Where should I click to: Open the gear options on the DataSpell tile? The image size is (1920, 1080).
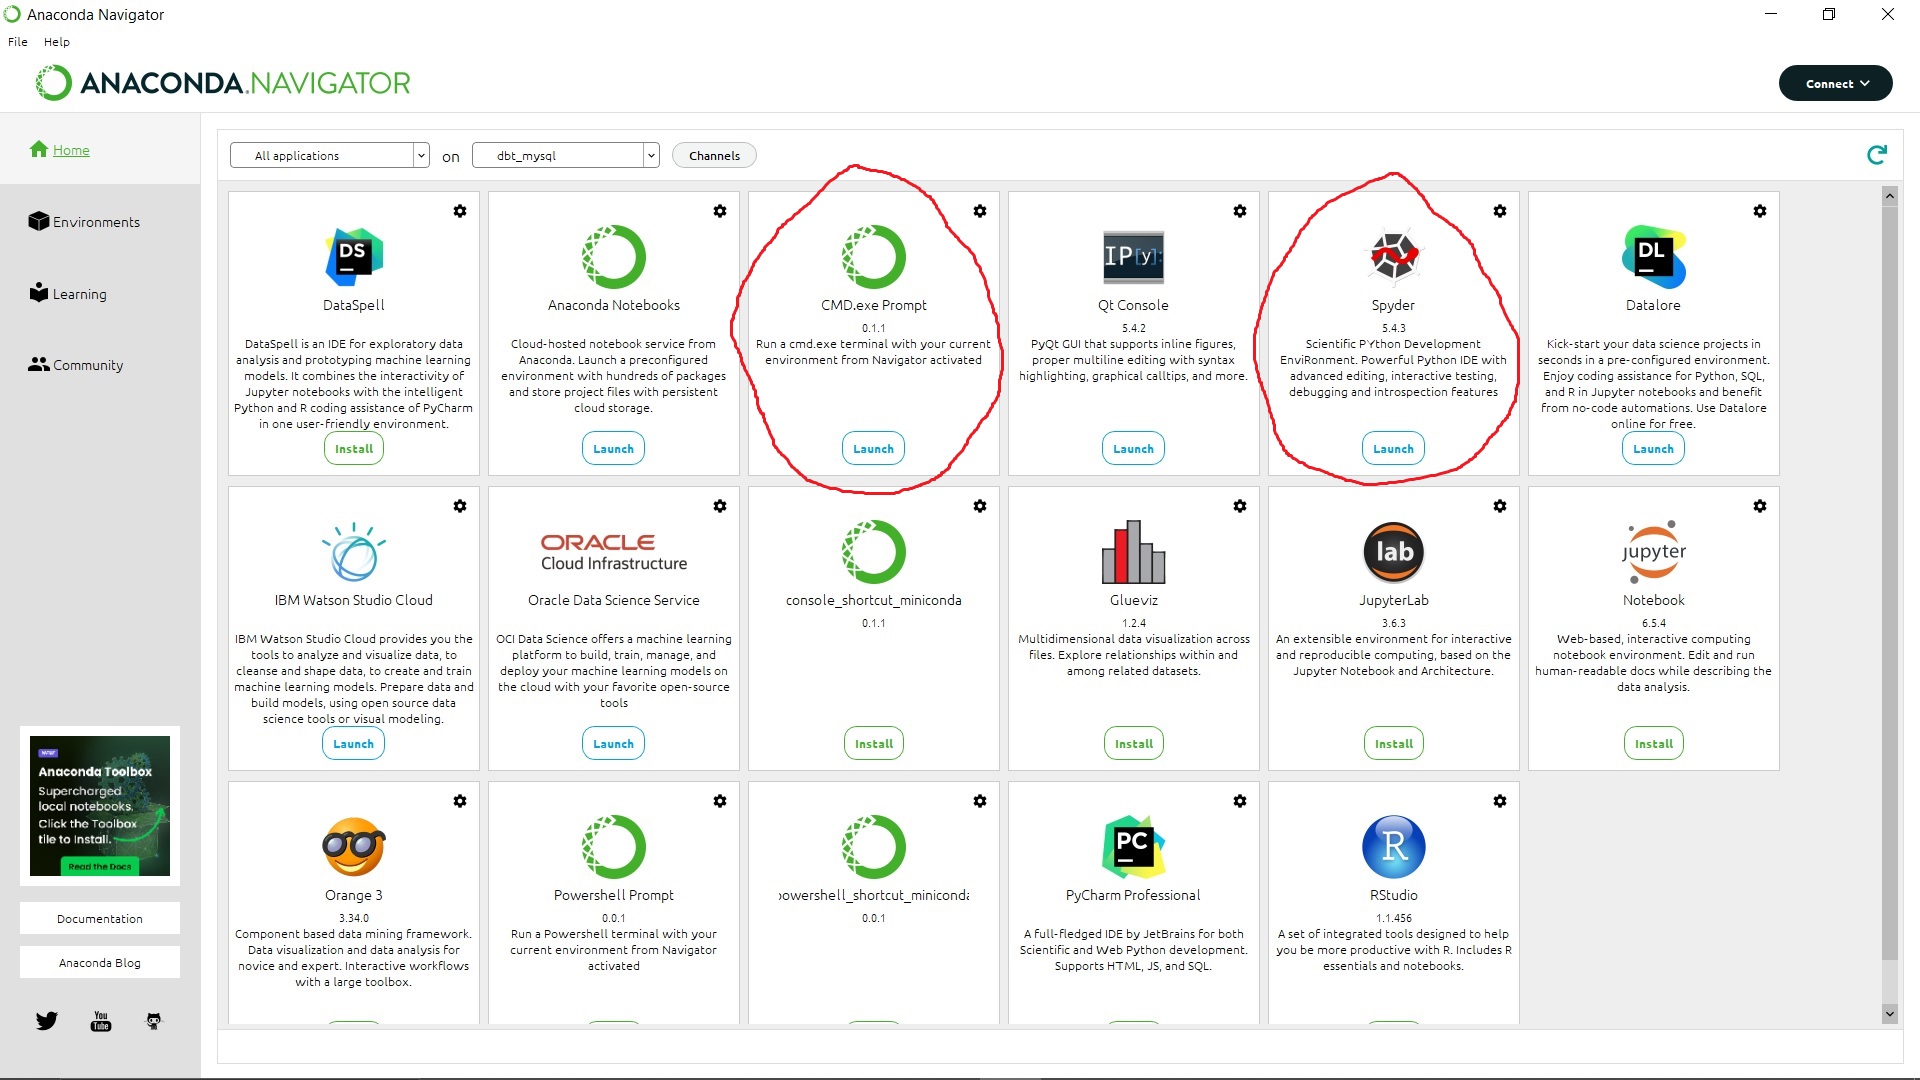pyautogui.click(x=459, y=211)
